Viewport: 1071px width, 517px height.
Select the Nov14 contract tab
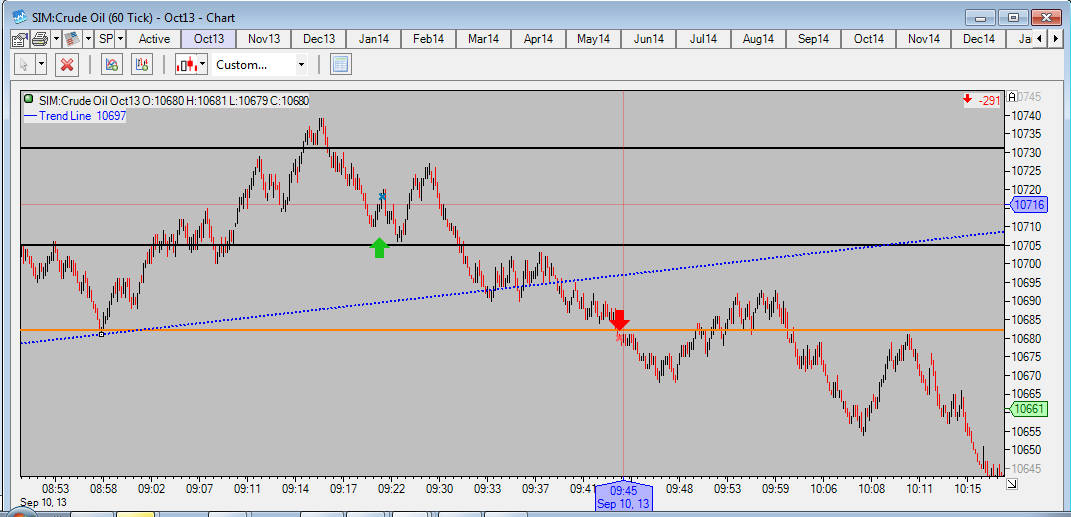click(x=923, y=39)
